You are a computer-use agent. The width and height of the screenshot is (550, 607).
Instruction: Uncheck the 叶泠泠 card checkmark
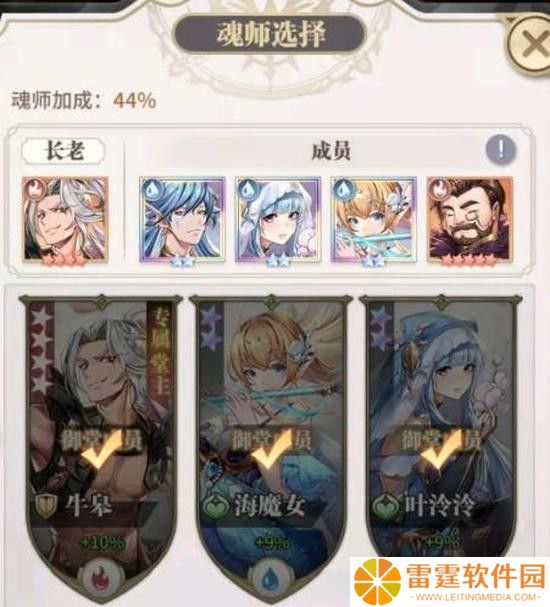(x=440, y=448)
